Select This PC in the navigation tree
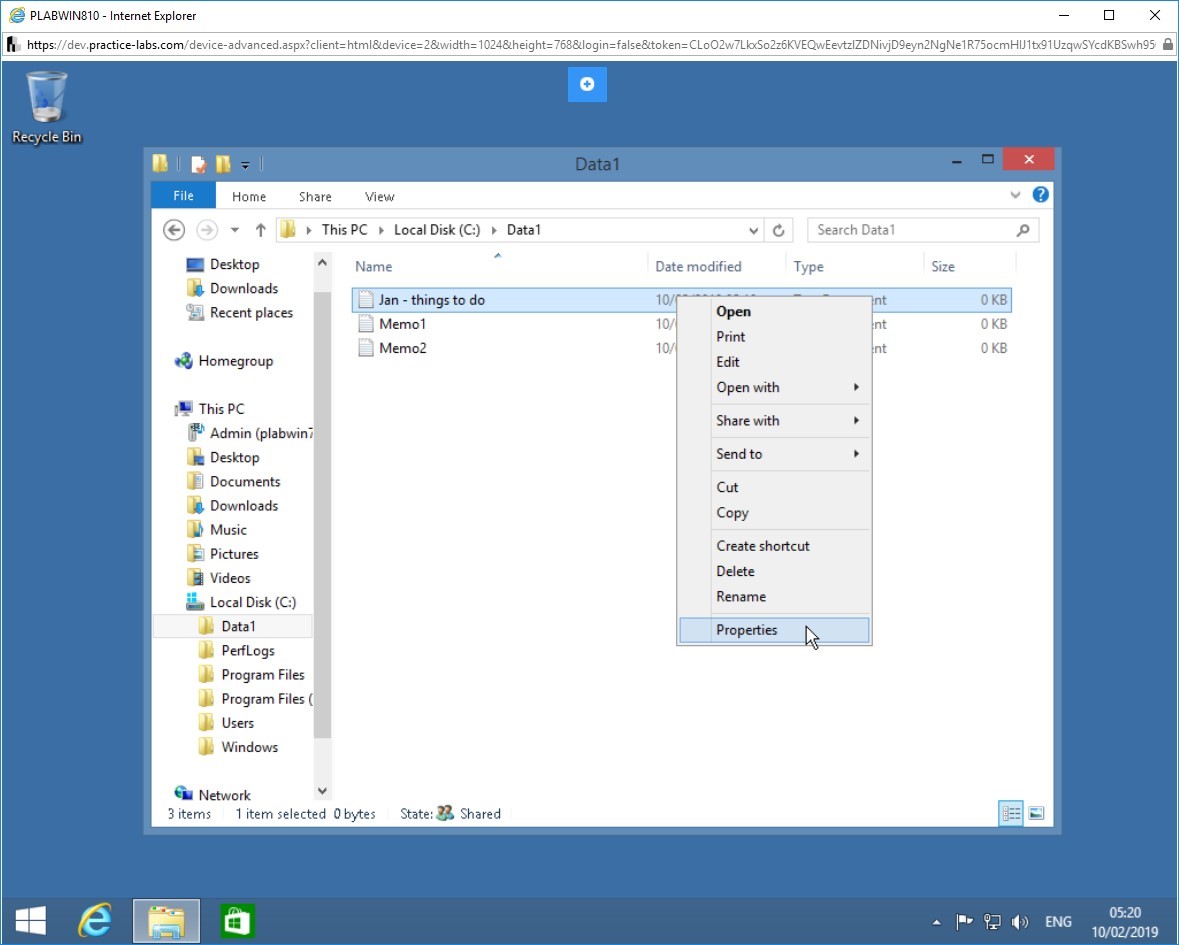This screenshot has height=945, width=1179. coord(210,409)
